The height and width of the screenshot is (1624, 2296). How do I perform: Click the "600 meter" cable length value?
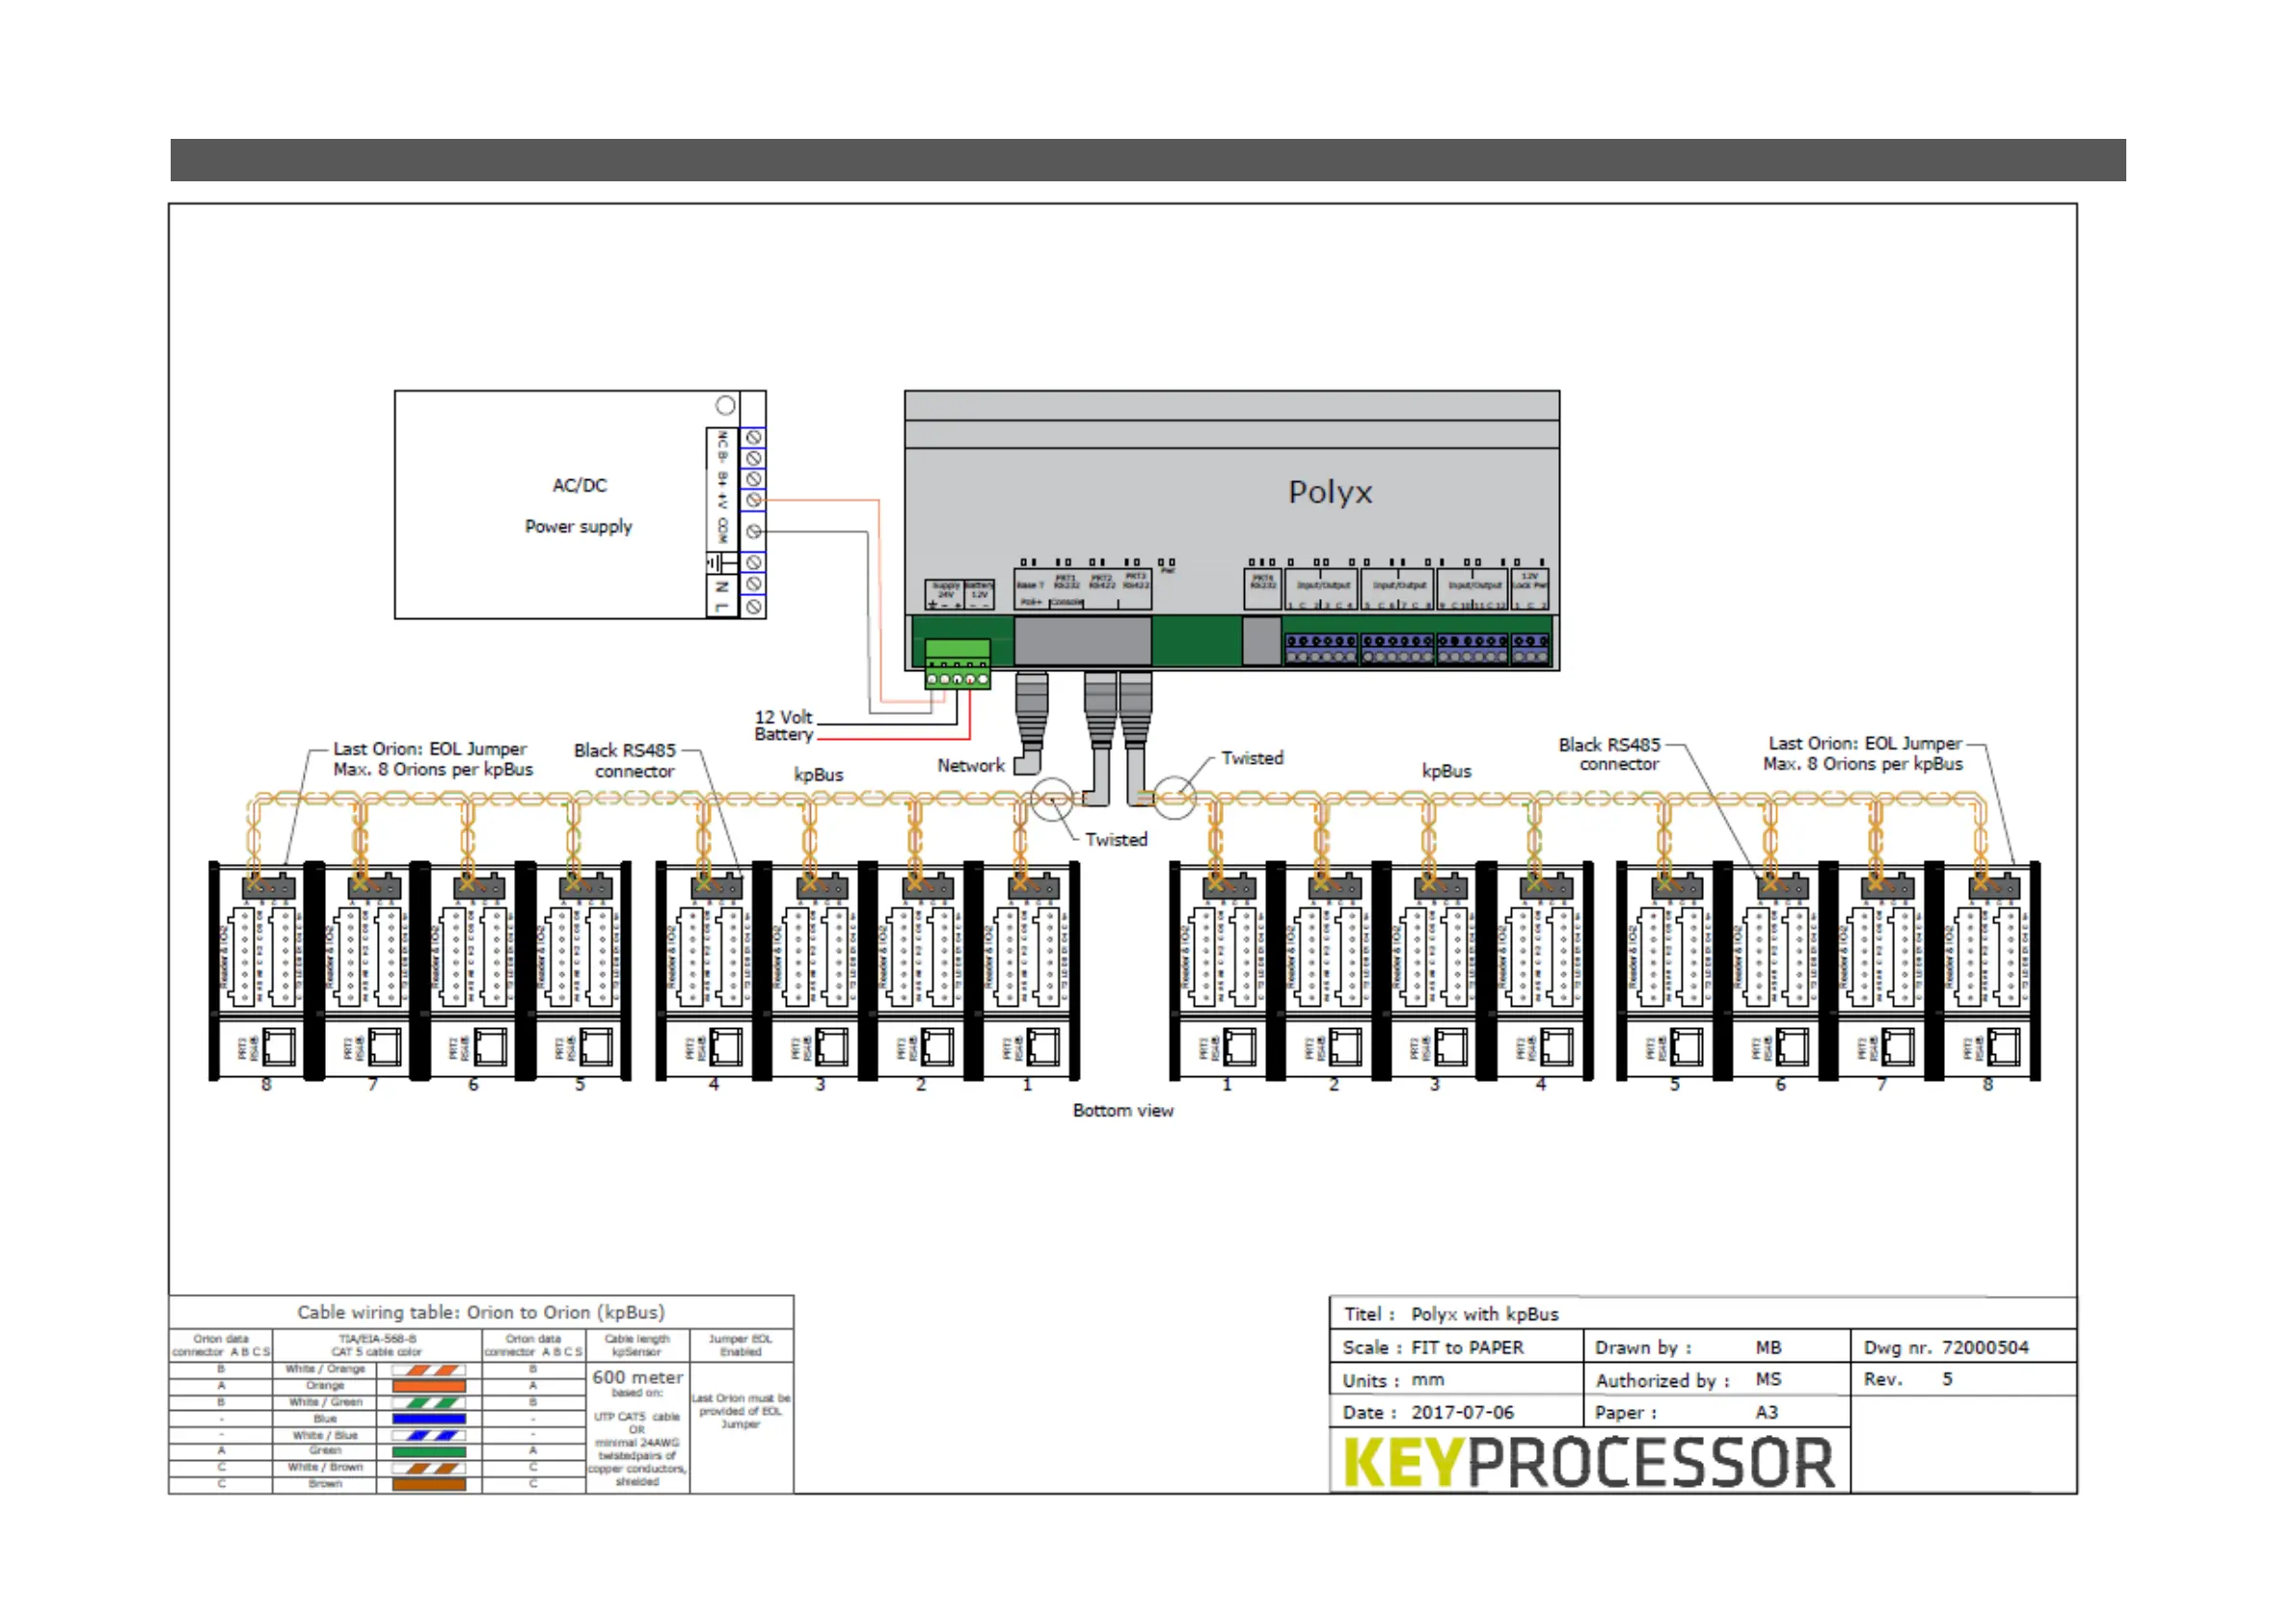point(637,1377)
